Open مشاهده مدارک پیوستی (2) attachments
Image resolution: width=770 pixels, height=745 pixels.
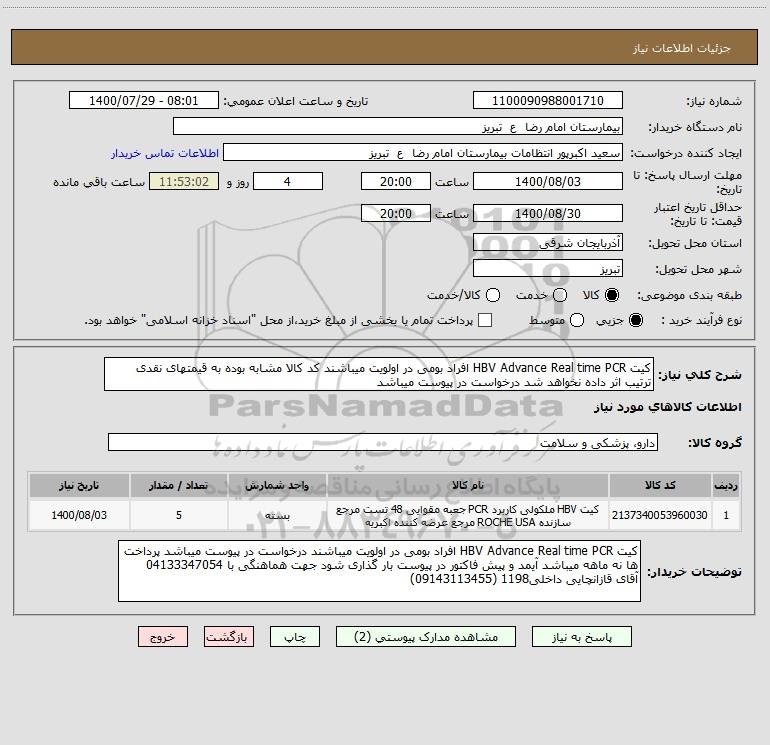coord(425,636)
